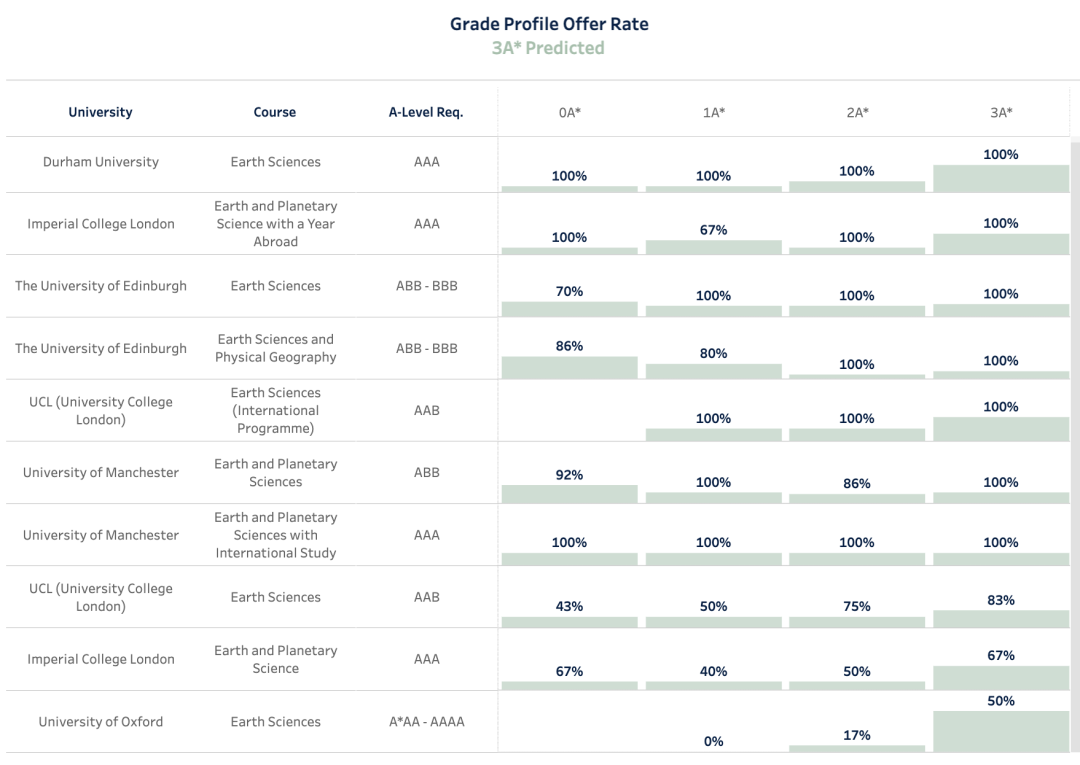
Task: Select the 3A* column header
Action: 1001,113
